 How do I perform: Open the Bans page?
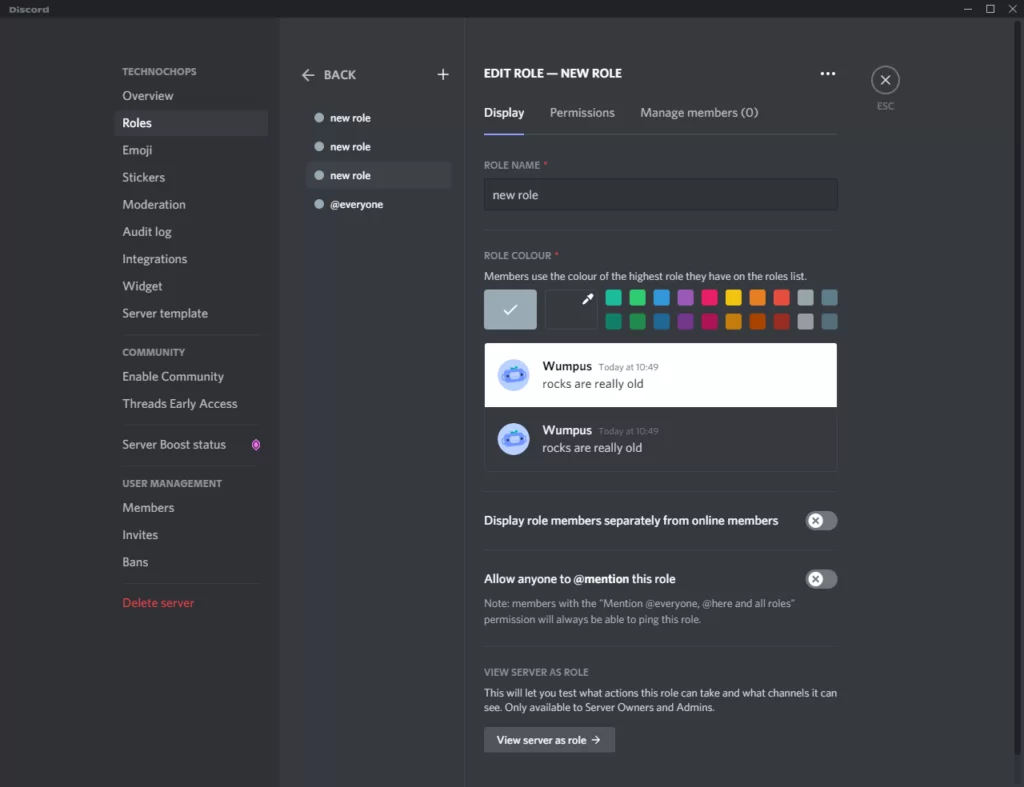[191, 562]
